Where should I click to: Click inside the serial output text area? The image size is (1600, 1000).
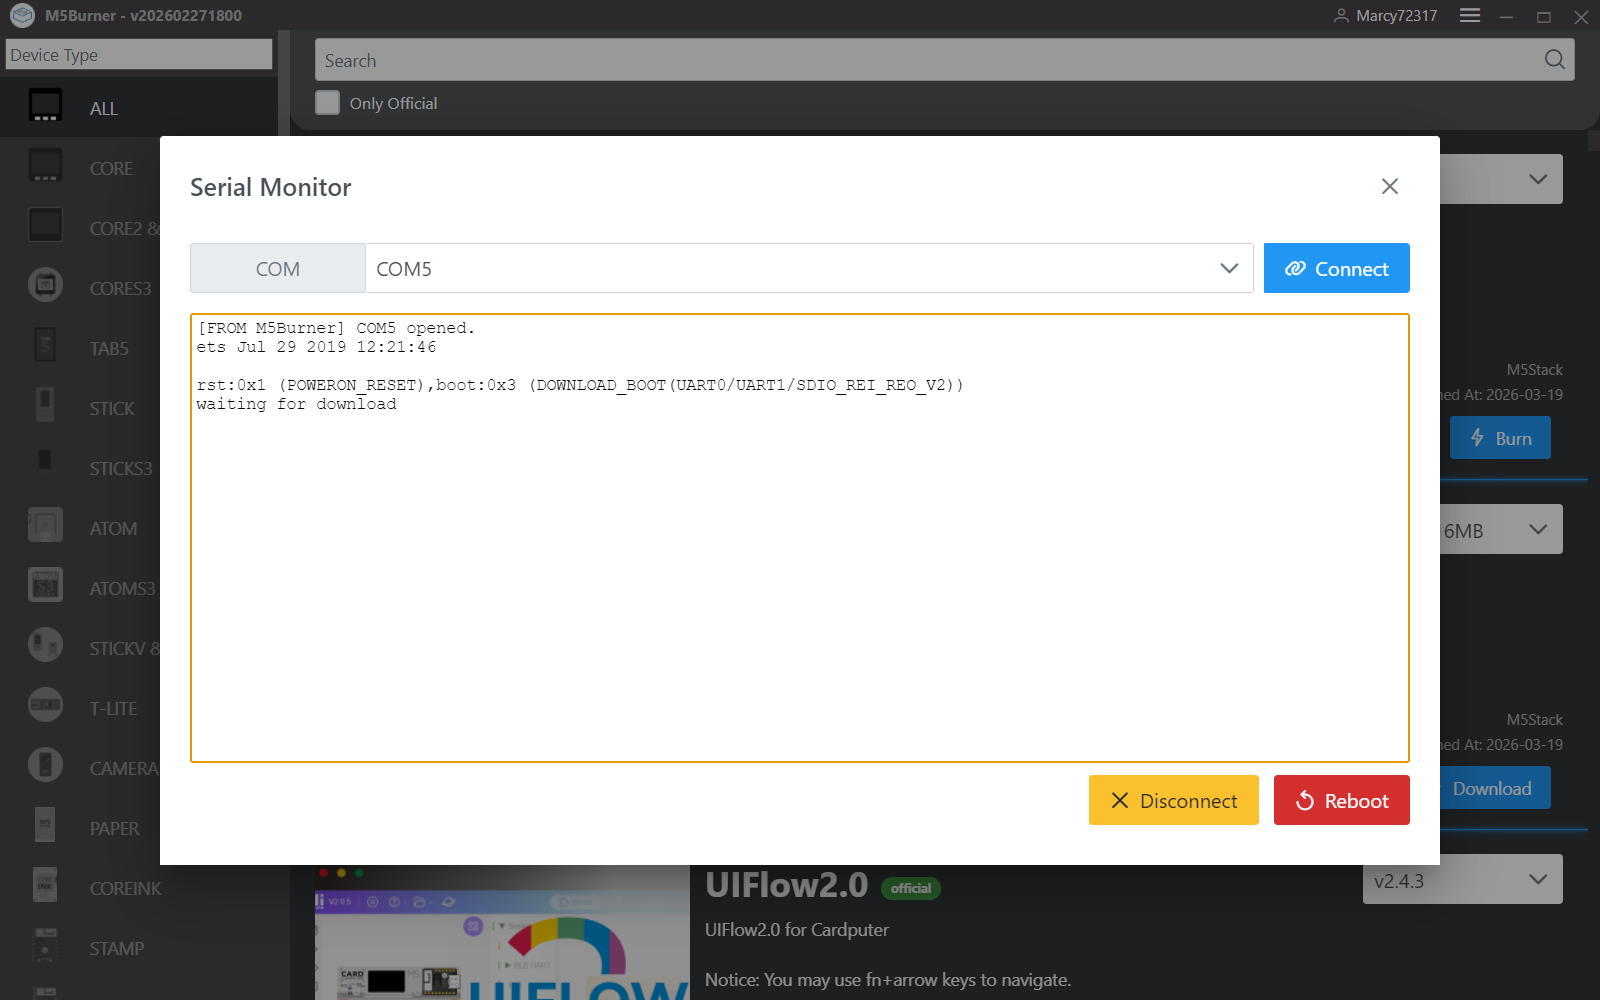[800, 580]
